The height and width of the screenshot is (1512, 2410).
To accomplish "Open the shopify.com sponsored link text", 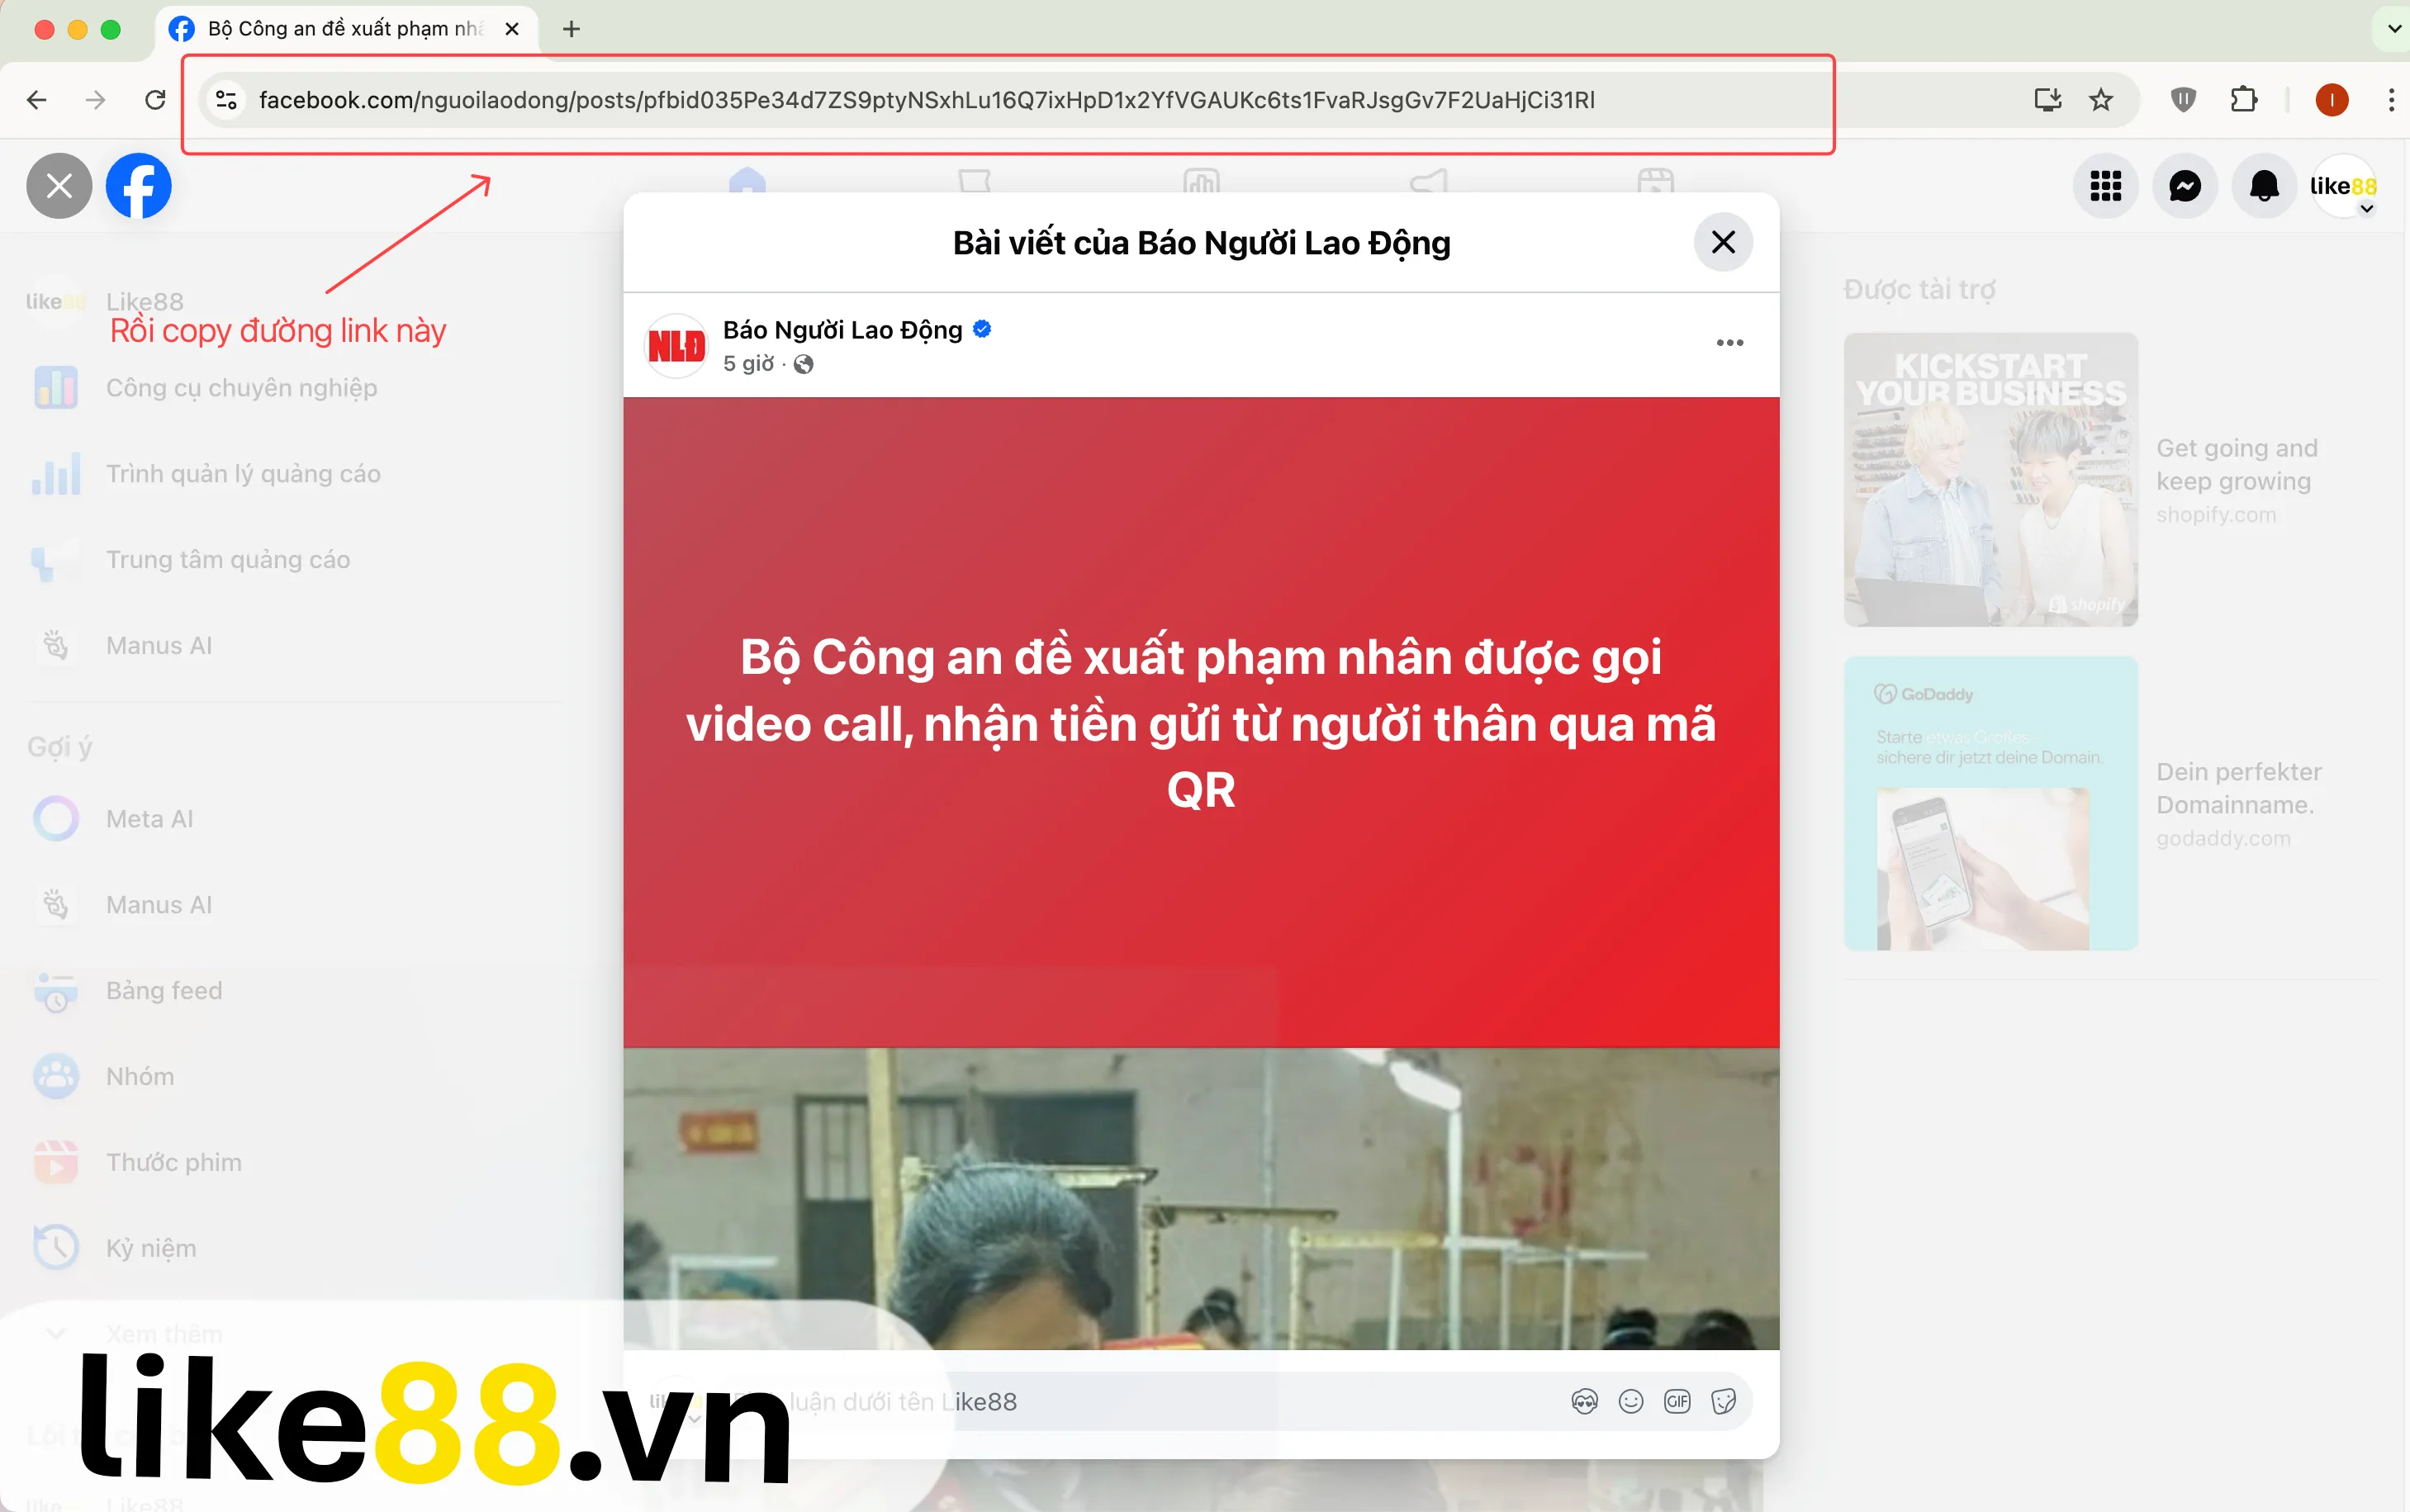I will pos(2215,515).
